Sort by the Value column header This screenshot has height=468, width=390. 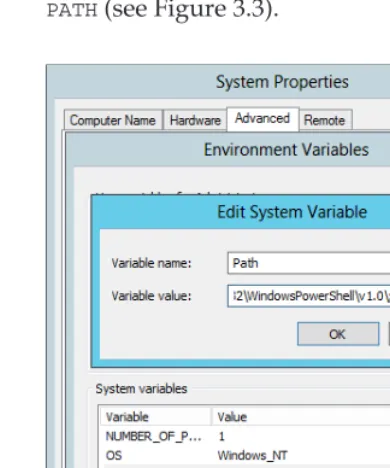pyautogui.click(x=301, y=417)
